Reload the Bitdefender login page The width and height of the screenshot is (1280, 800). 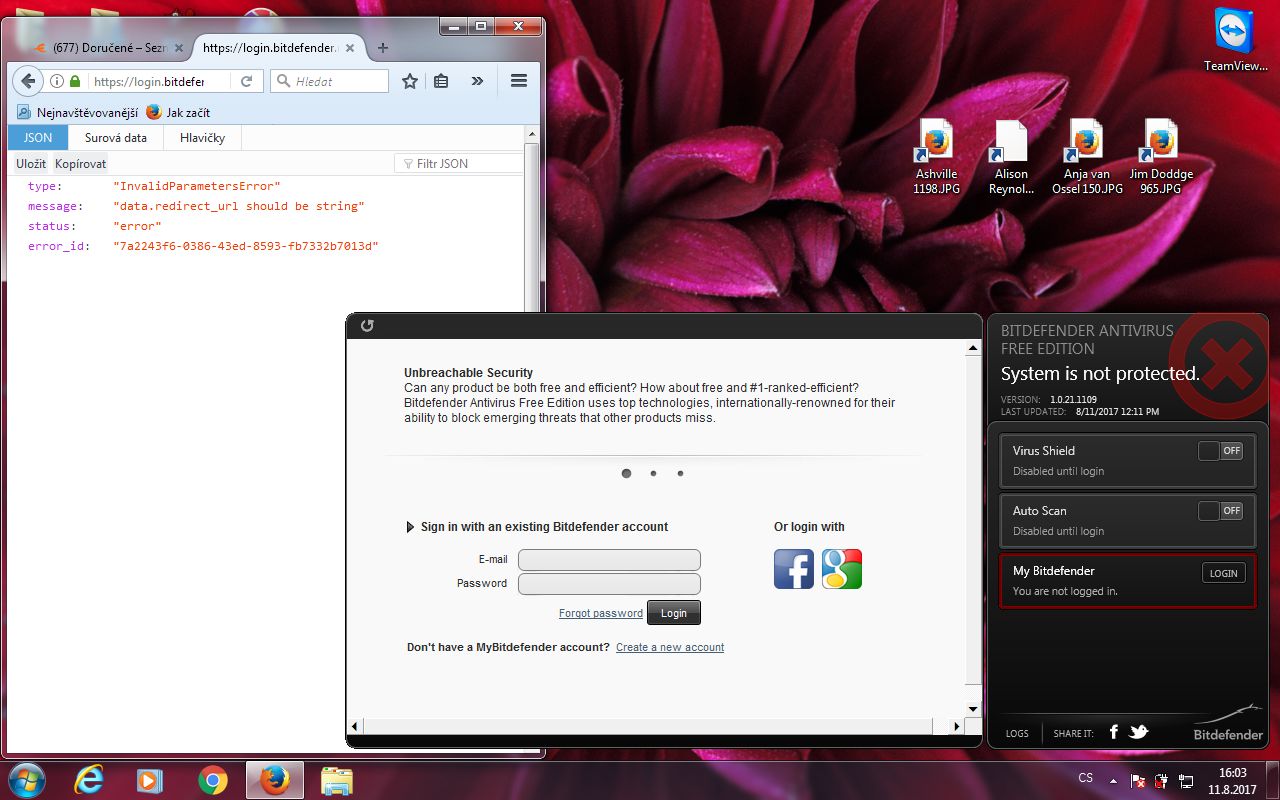[x=246, y=81]
